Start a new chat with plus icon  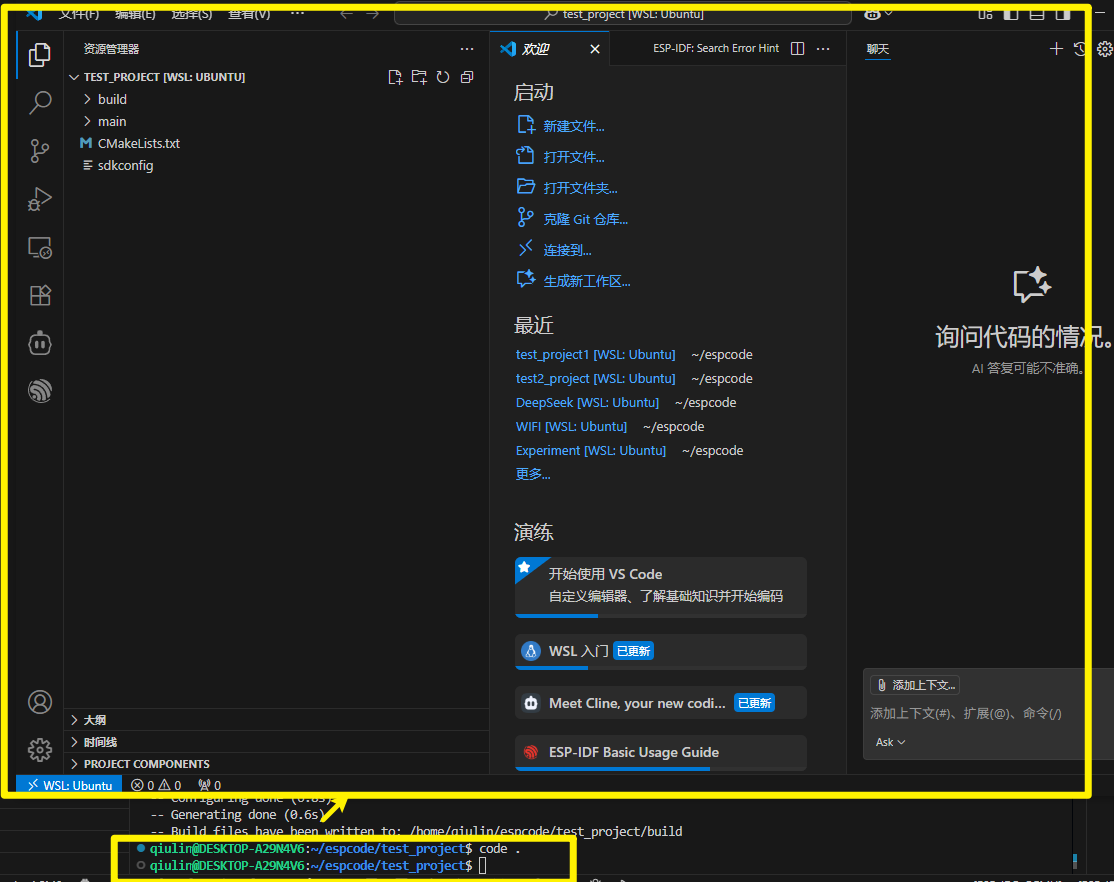[1056, 48]
